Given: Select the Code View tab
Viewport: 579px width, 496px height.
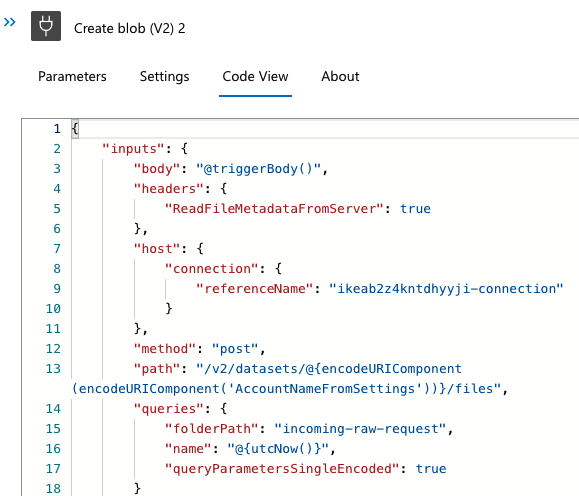Looking at the screenshot, I should pos(255,76).
